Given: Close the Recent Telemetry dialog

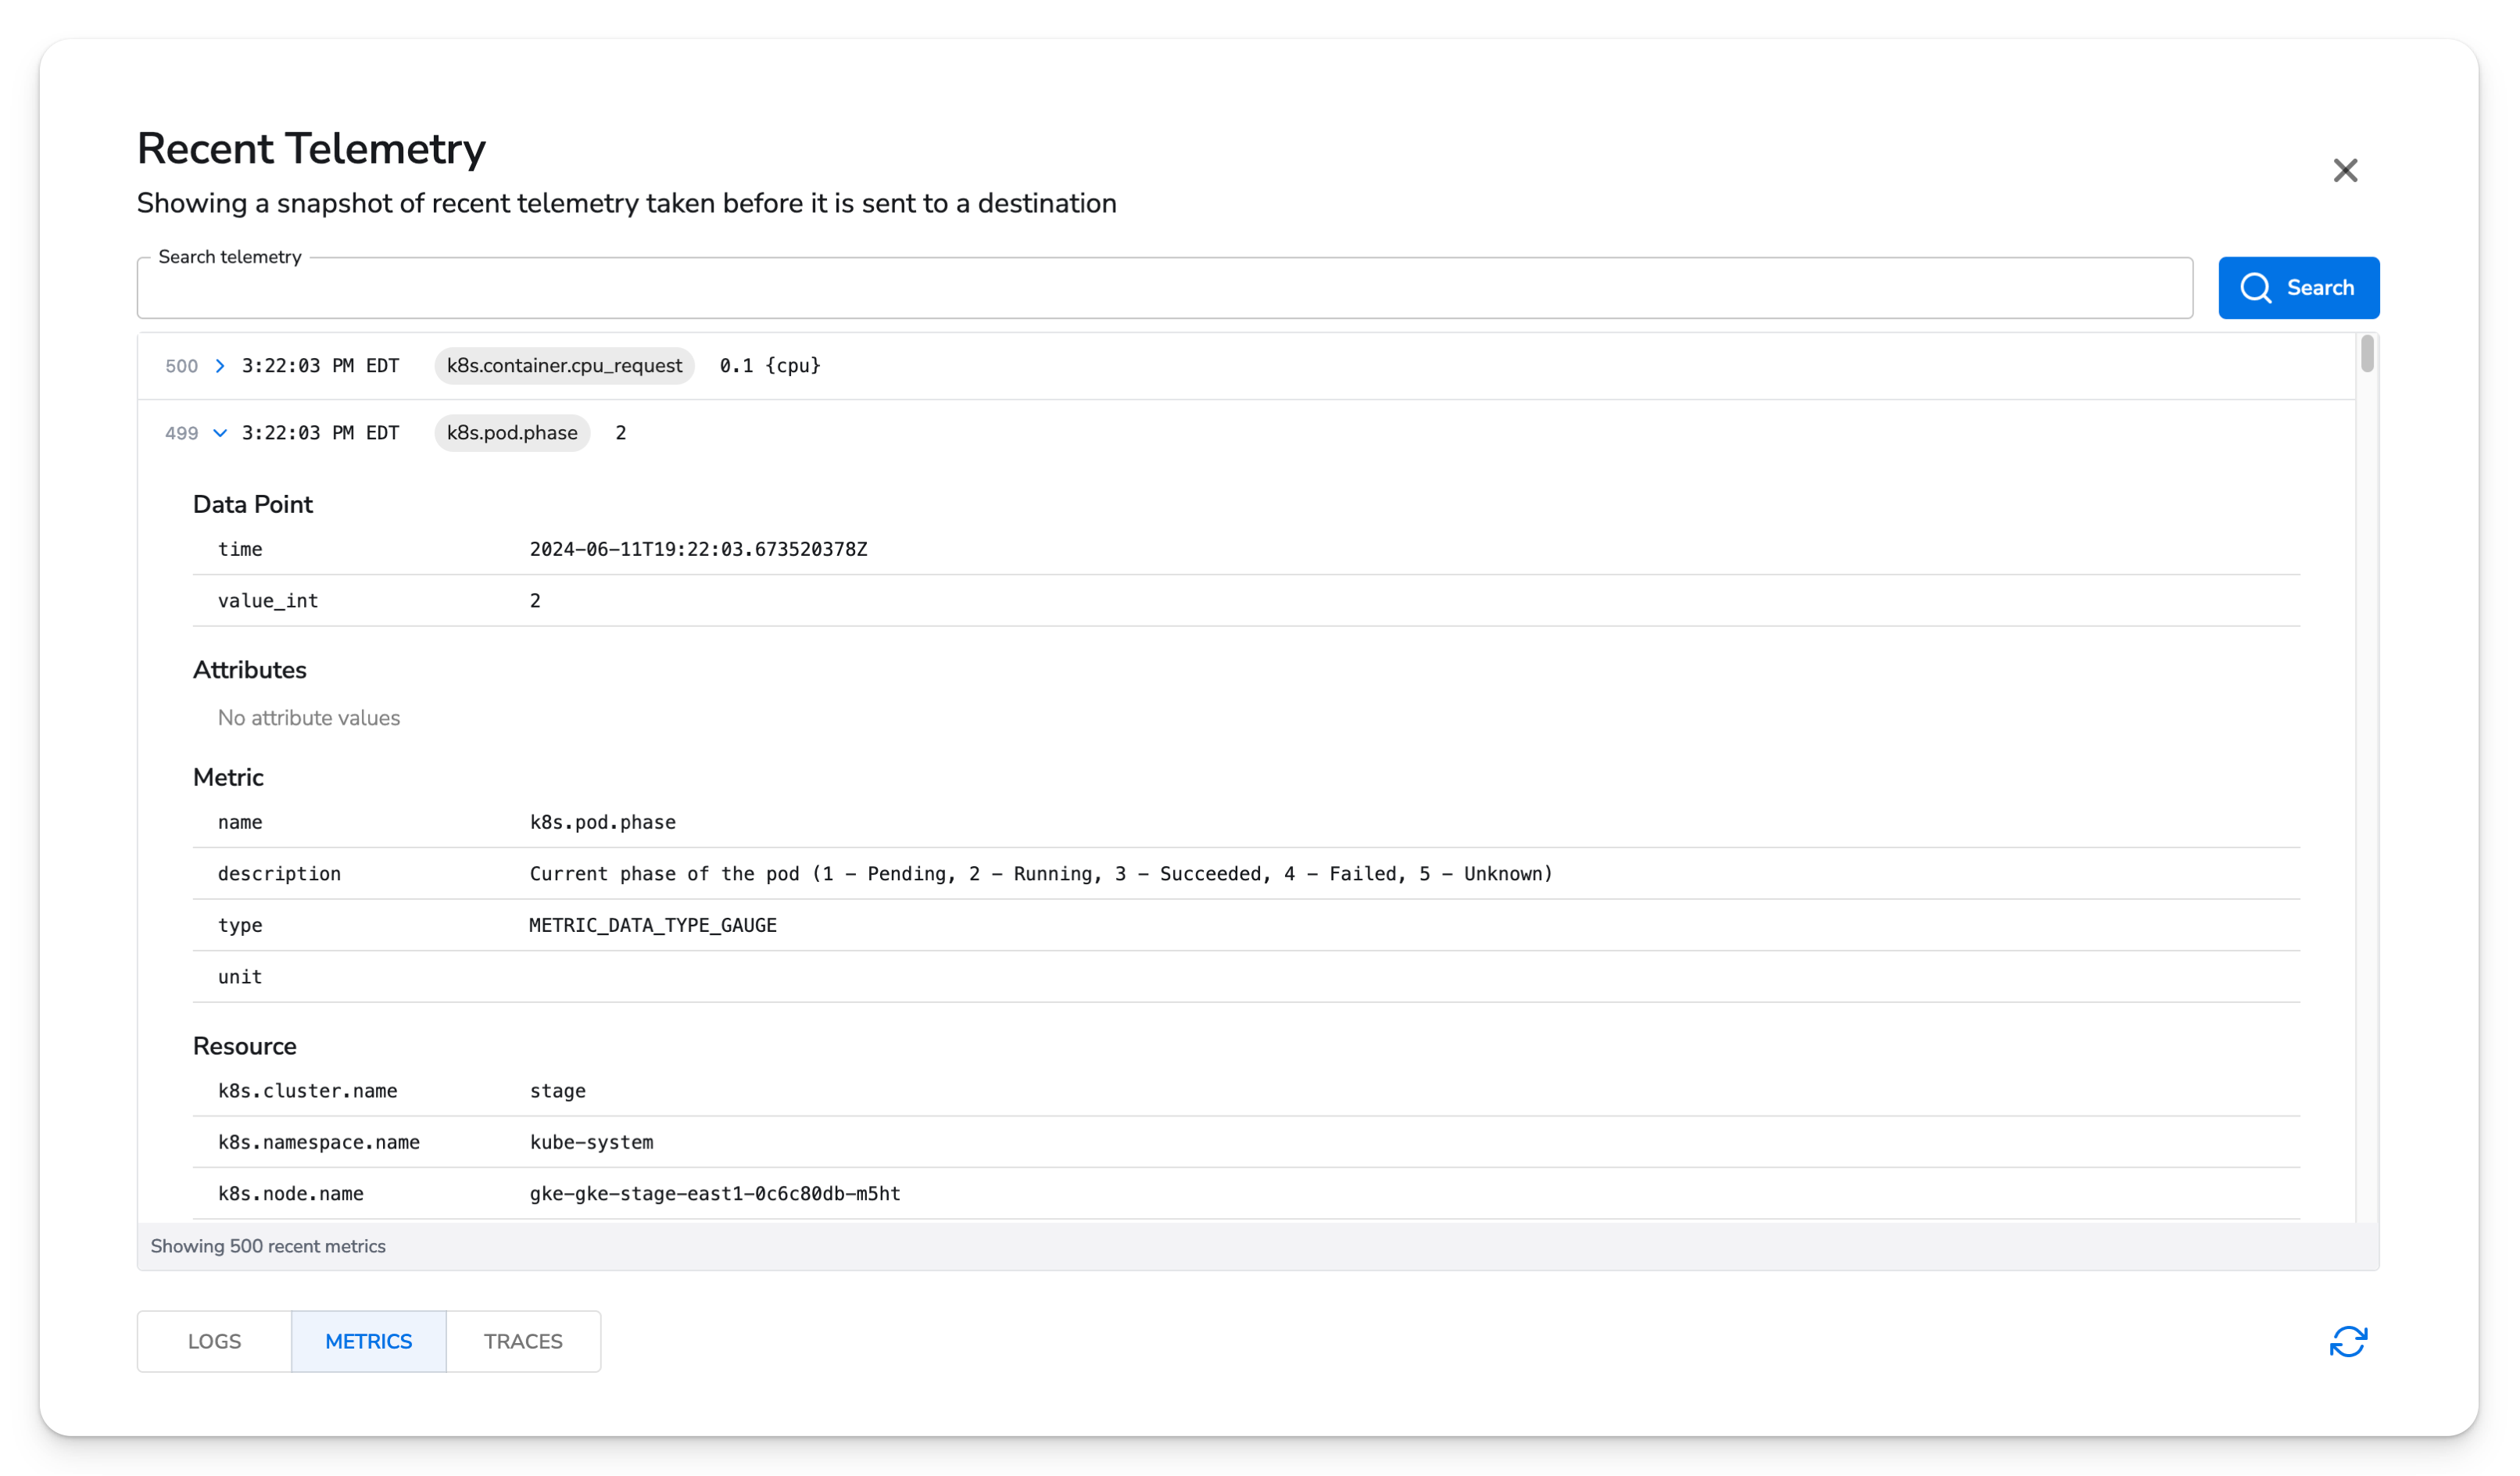Looking at the screenshot, I should pyautogui.click(x=2345, y=170).
